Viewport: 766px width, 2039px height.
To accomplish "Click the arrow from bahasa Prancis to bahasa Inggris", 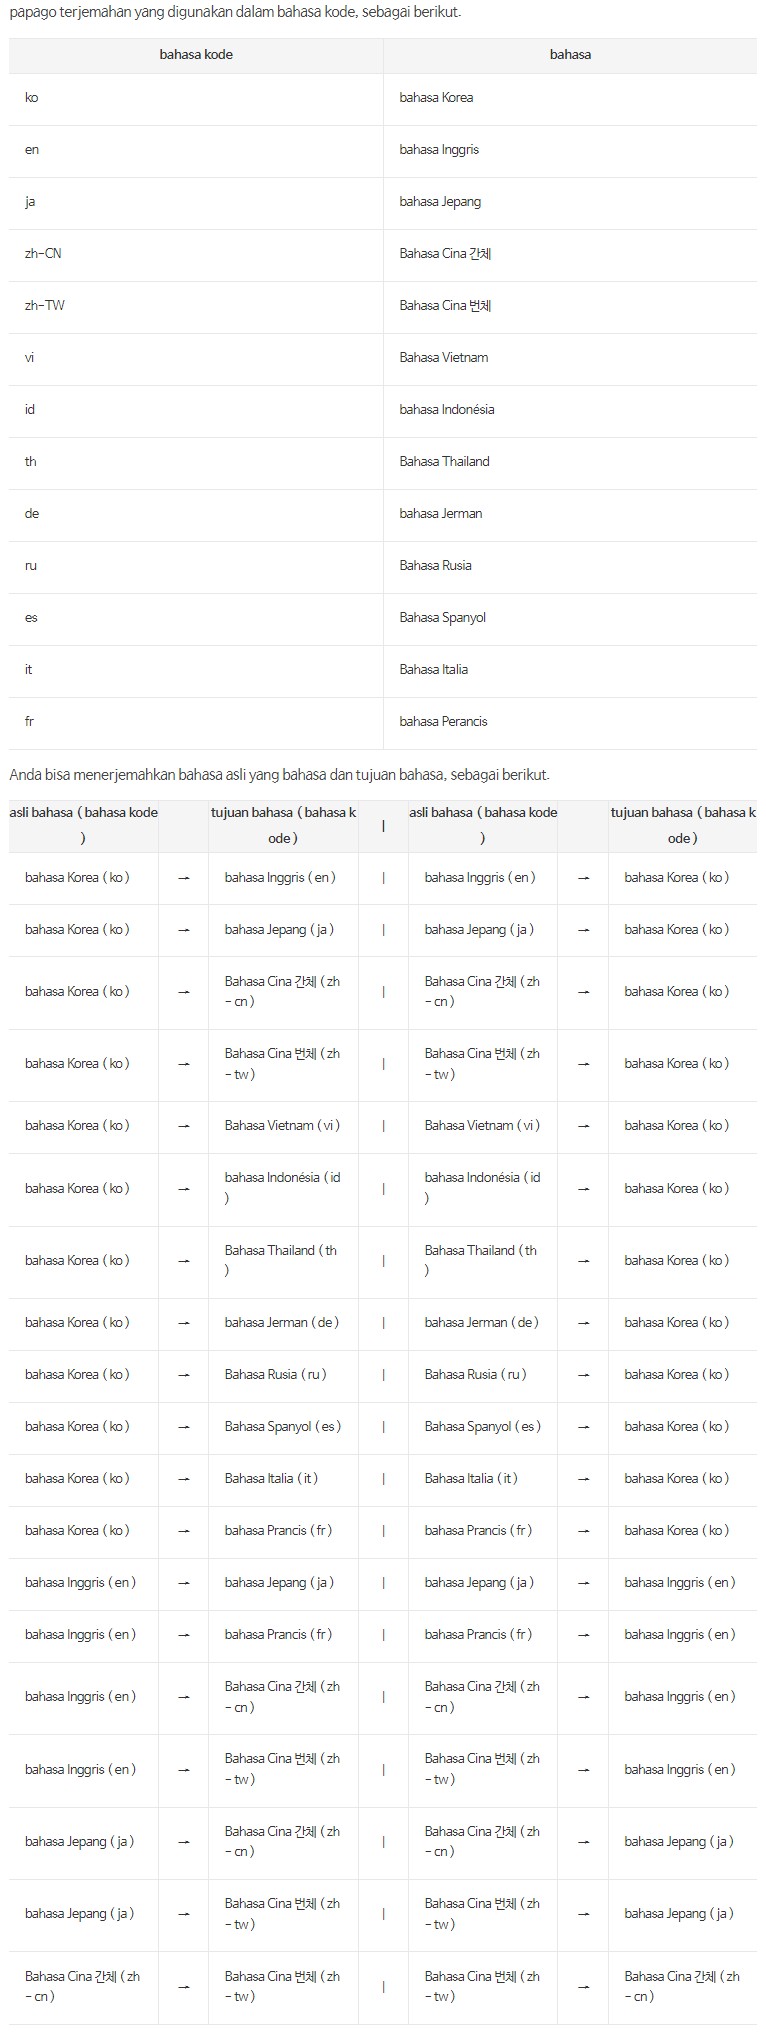I will [583, 1635].
